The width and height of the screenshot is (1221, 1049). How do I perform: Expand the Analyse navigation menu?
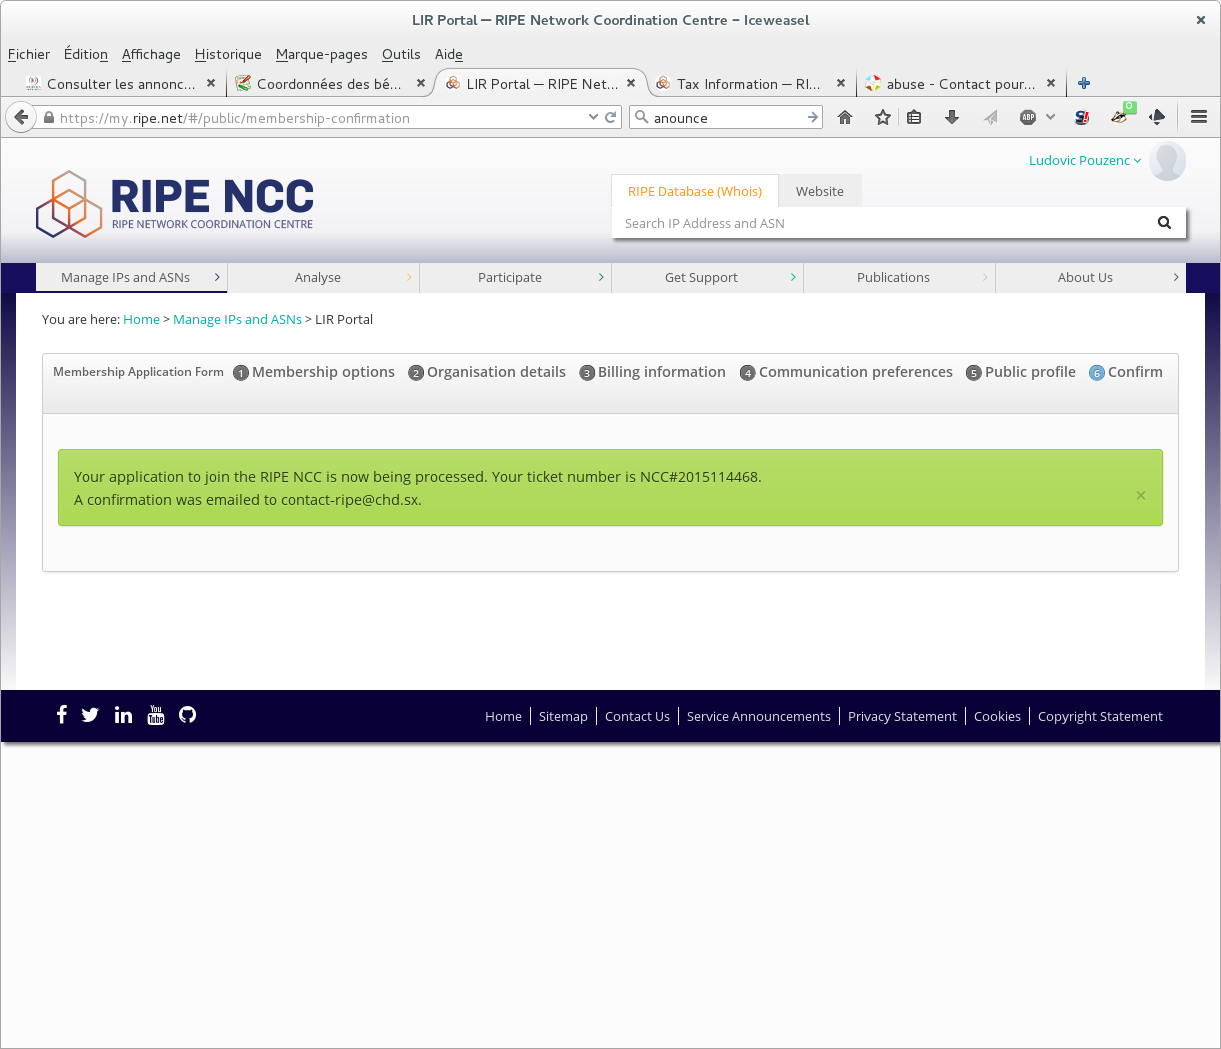pyautogui.click(x=323, y=277)
